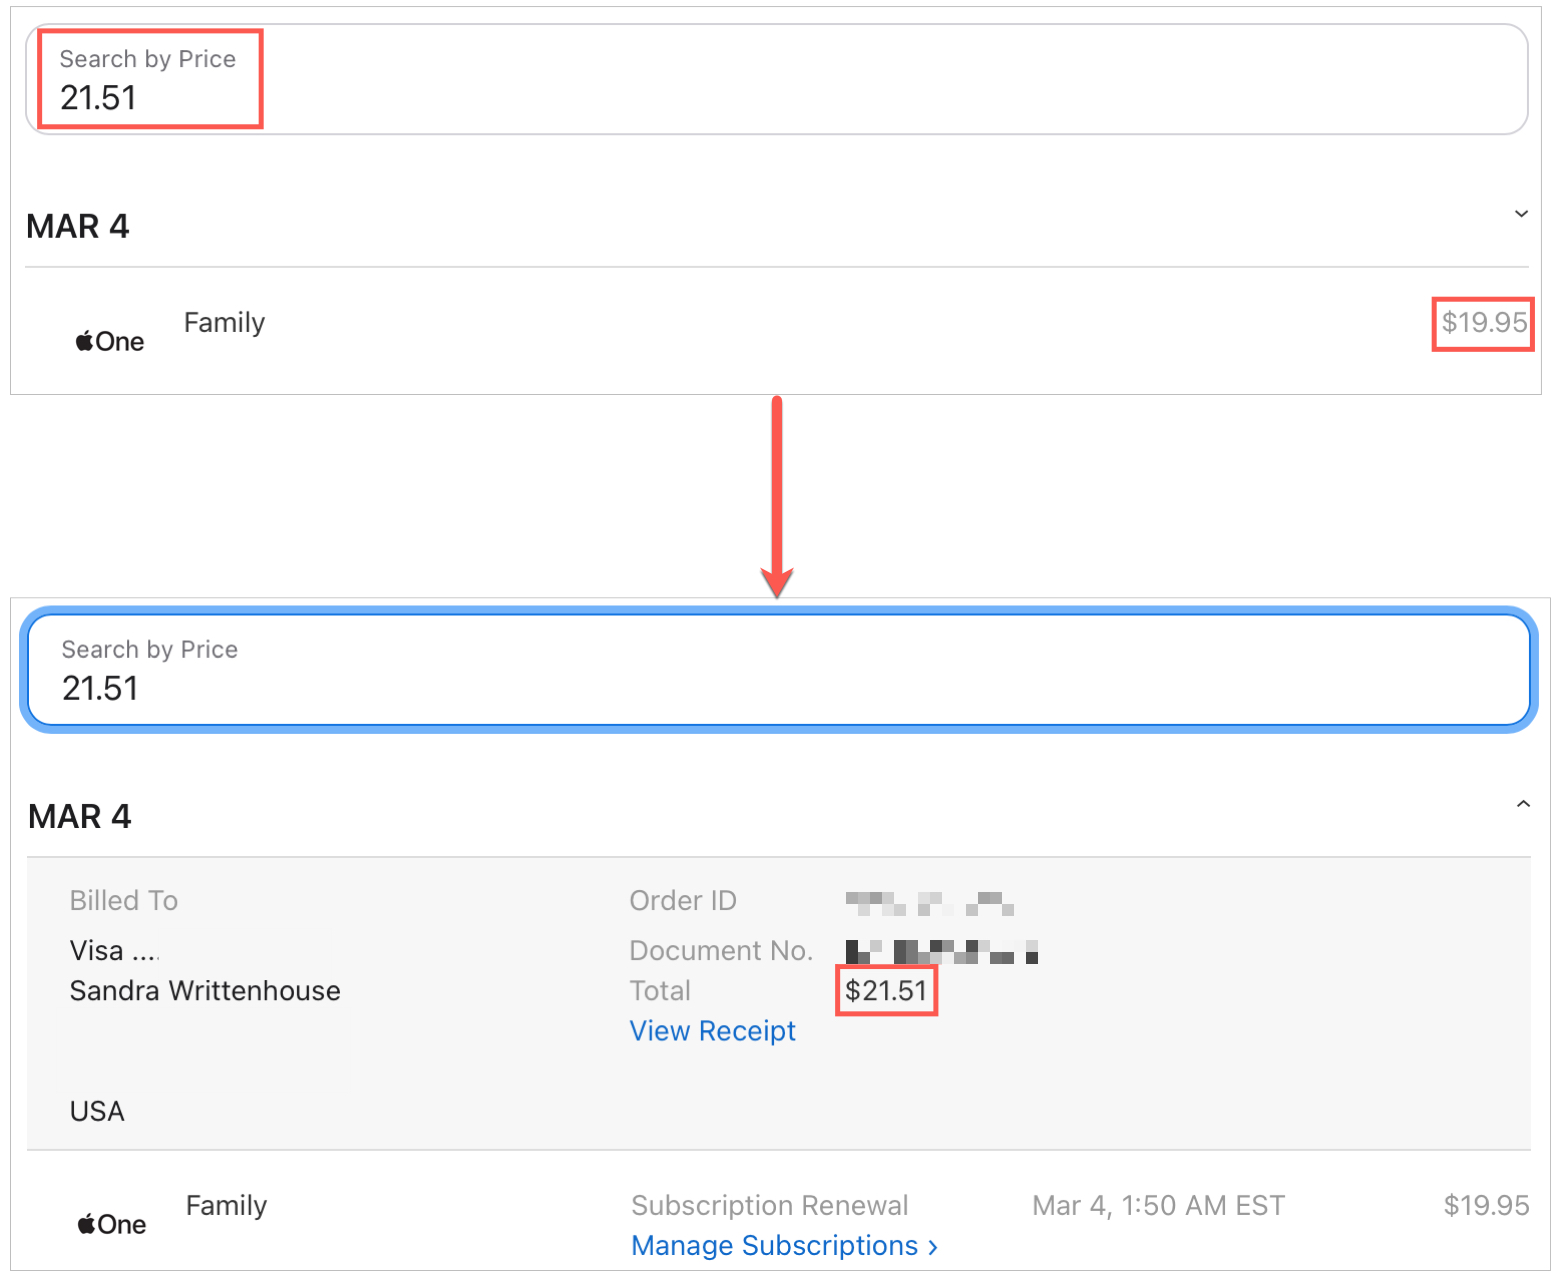Click the Family subscription label

coord(224,322)
